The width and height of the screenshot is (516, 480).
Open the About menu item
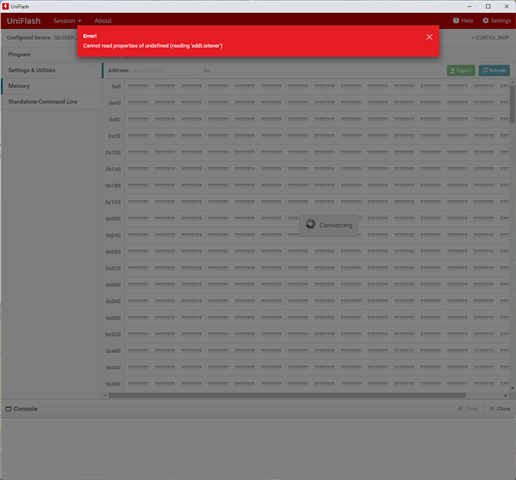coord(103,21)
